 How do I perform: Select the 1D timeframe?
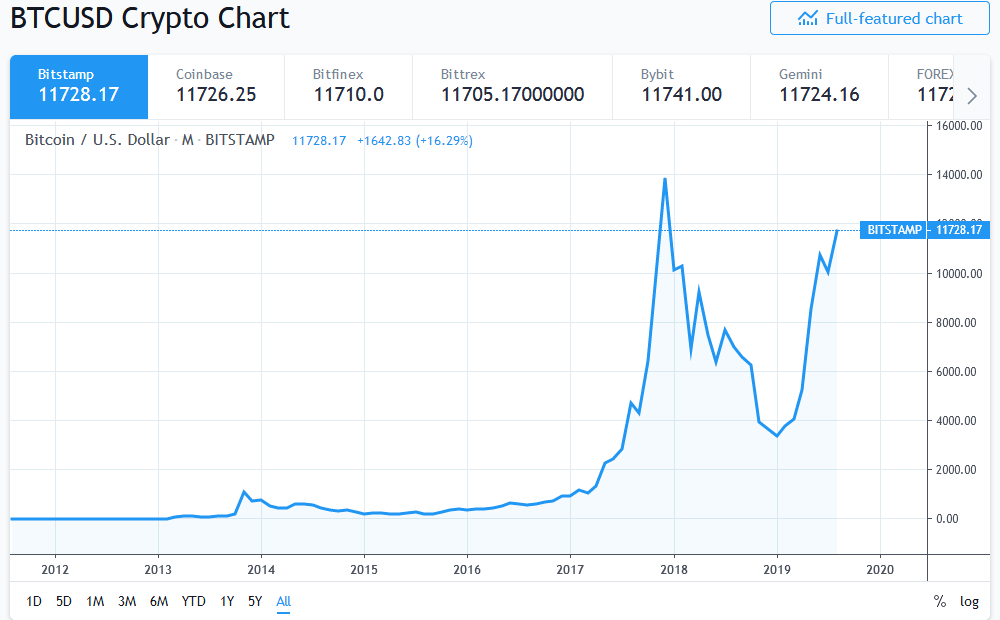32,601
